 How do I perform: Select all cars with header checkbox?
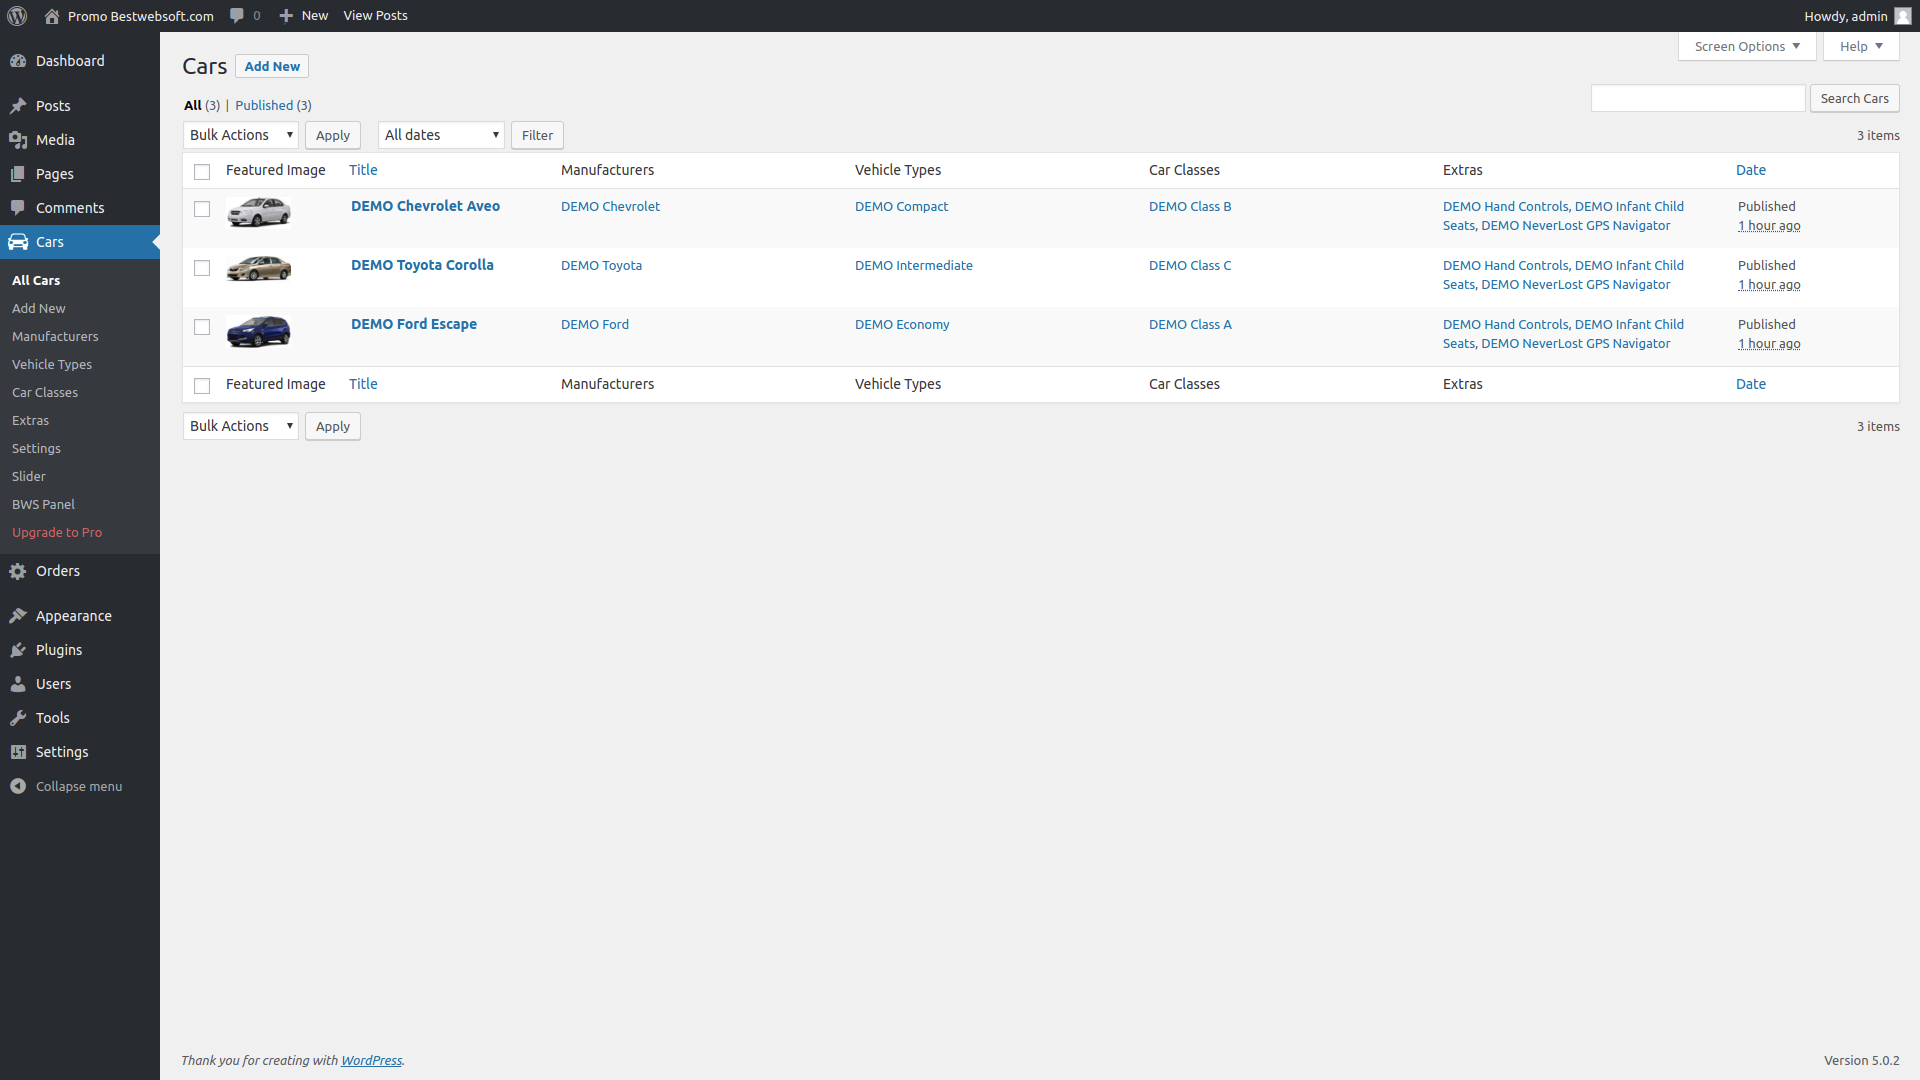tap(202, 172)
